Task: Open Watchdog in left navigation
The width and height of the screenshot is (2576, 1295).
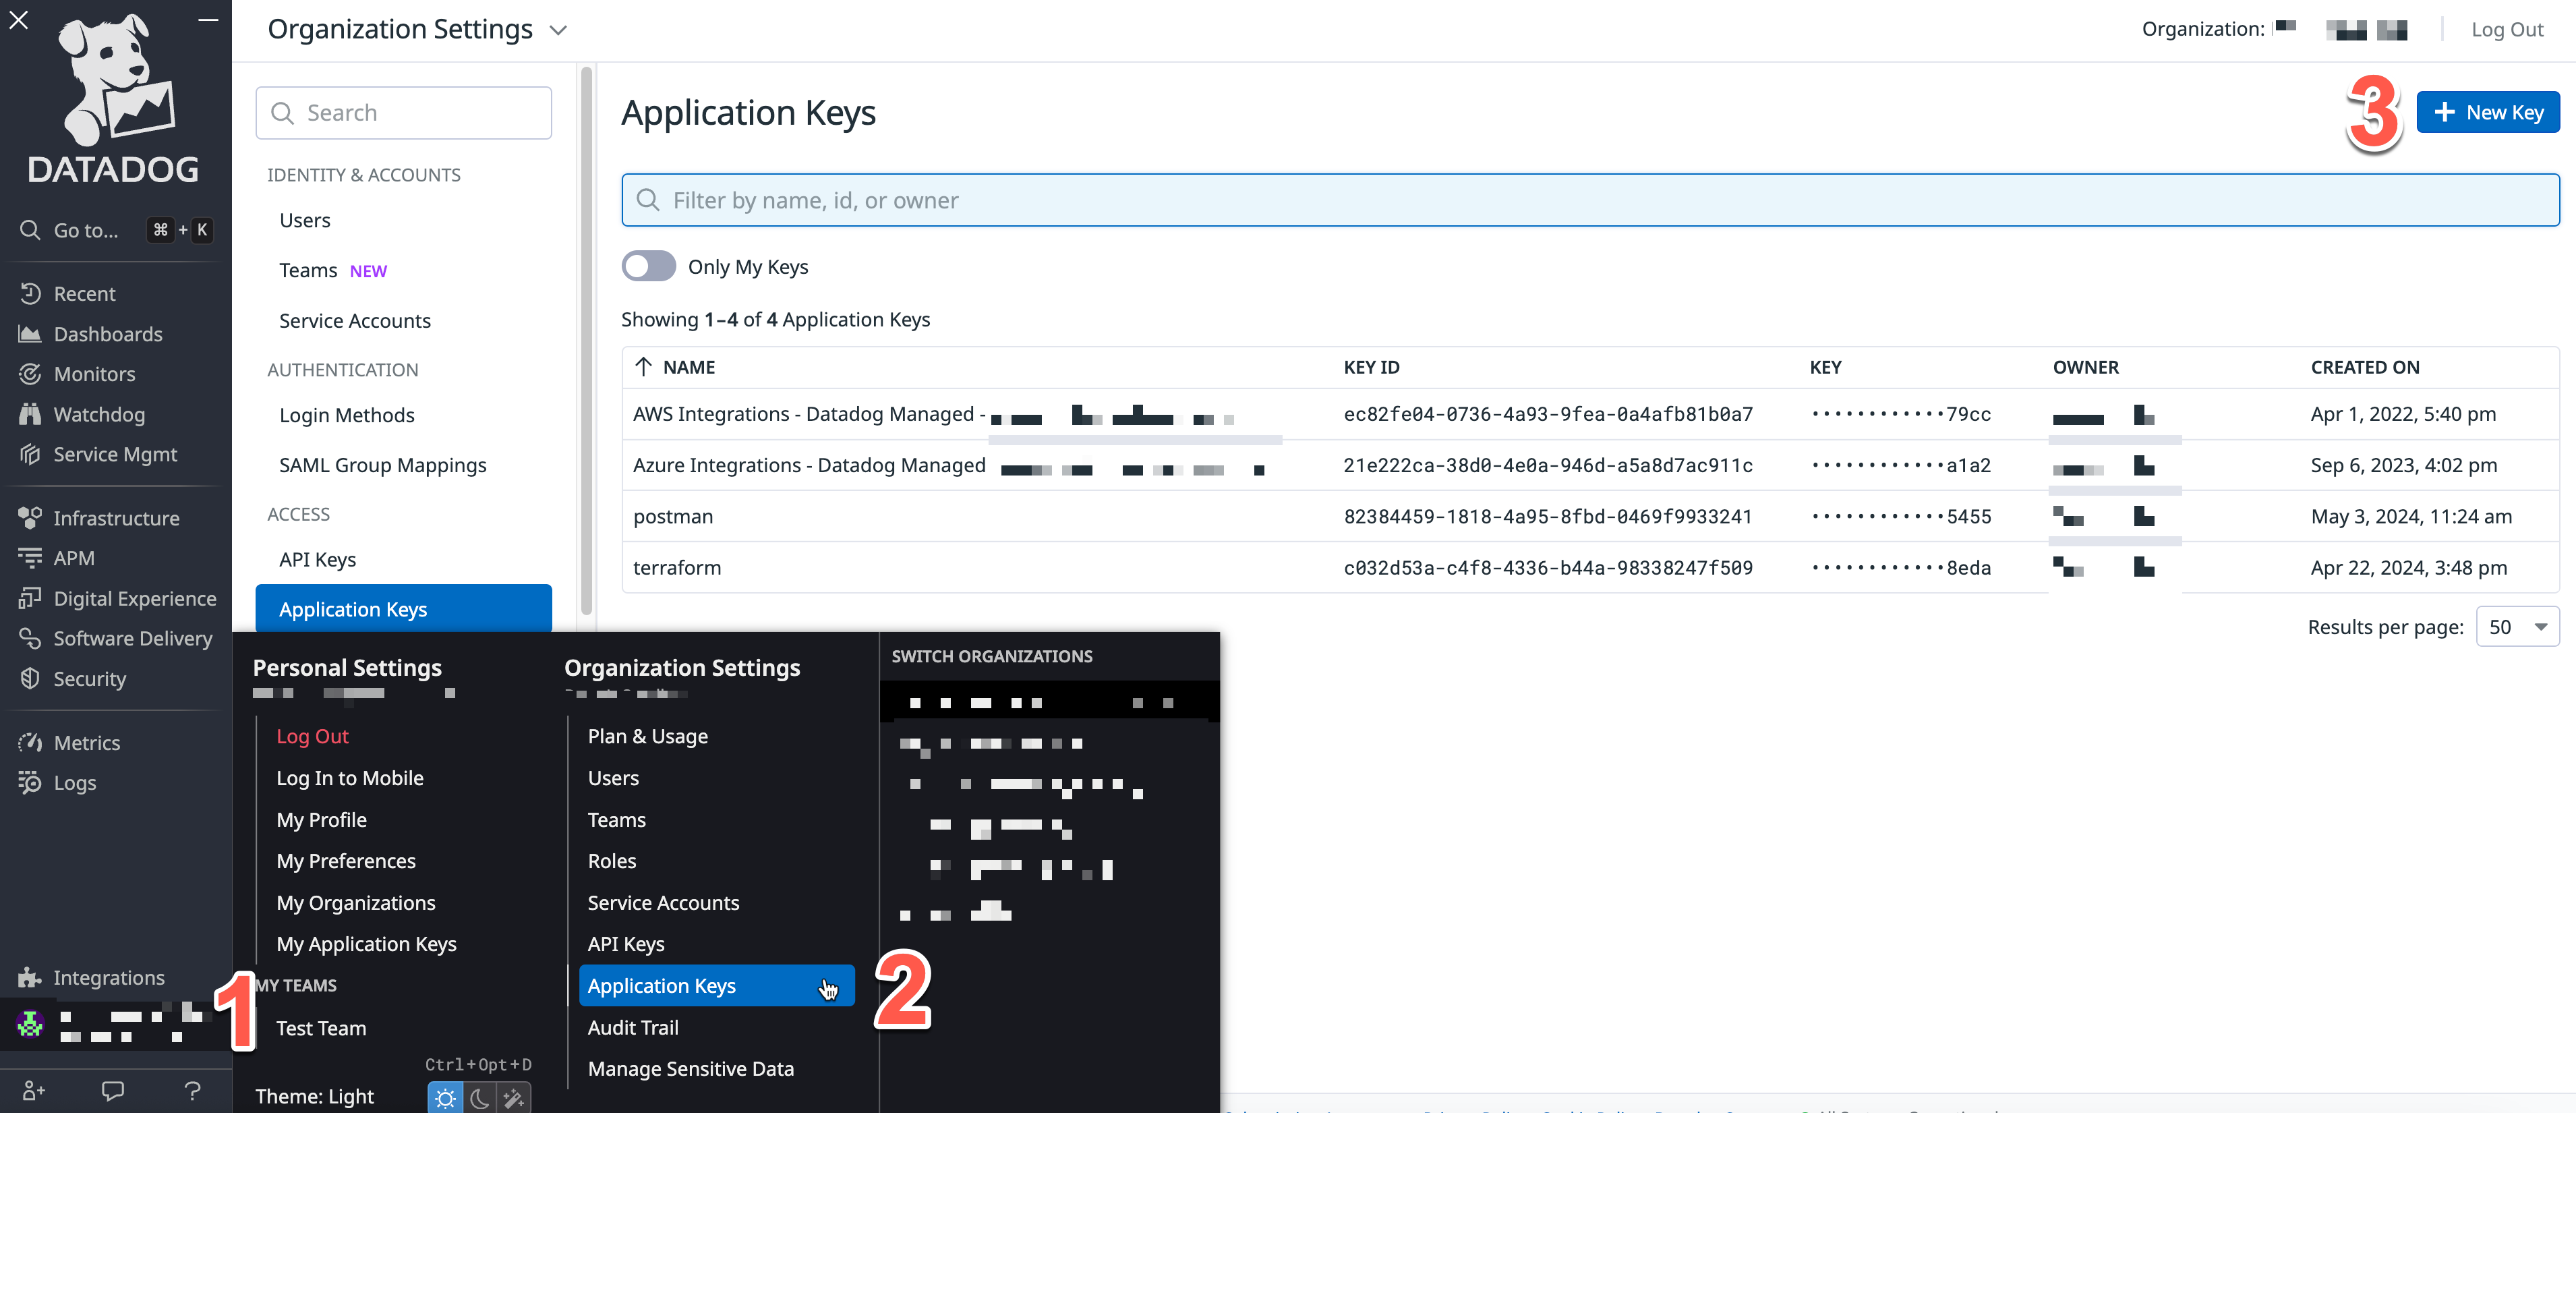Action: tap(98, 414)
